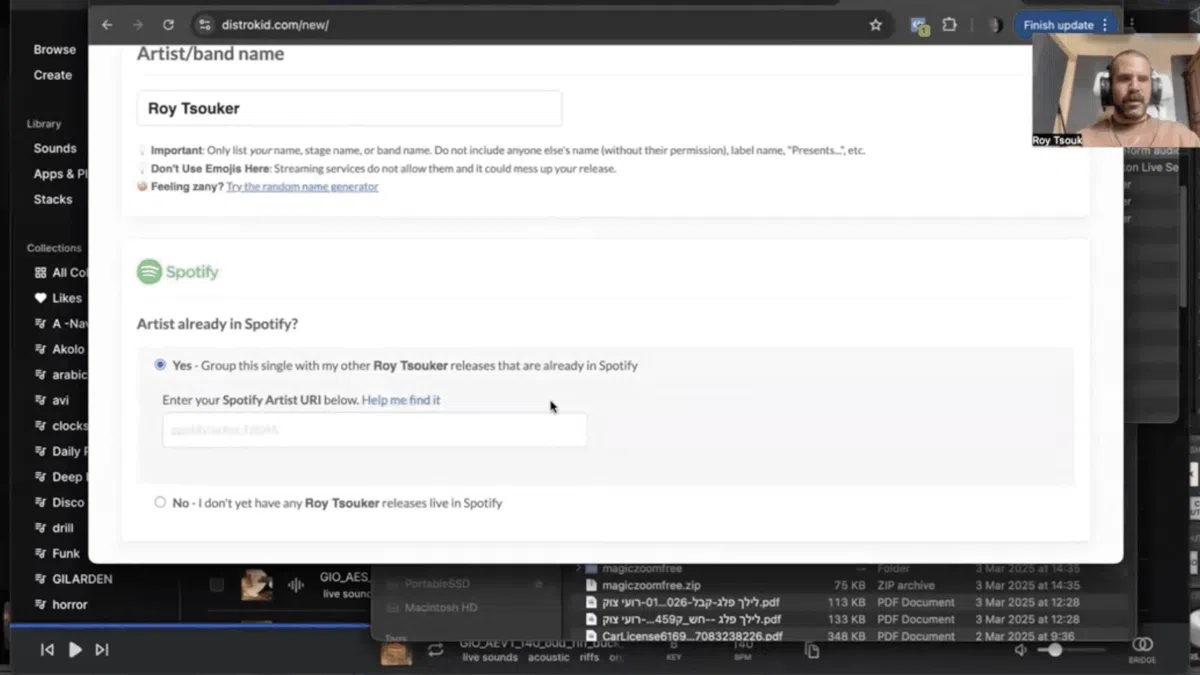Bookmark this page with the star icon
This screenshot has height=675, width=1200.
(876, 25)
